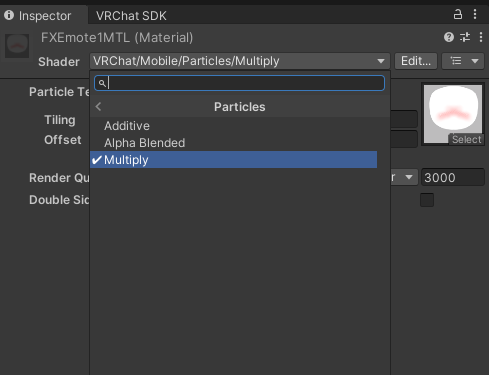This screenshot has height=375, width=489.
Task: Choose the Alpha Blended shader
Action: point(233,143)
